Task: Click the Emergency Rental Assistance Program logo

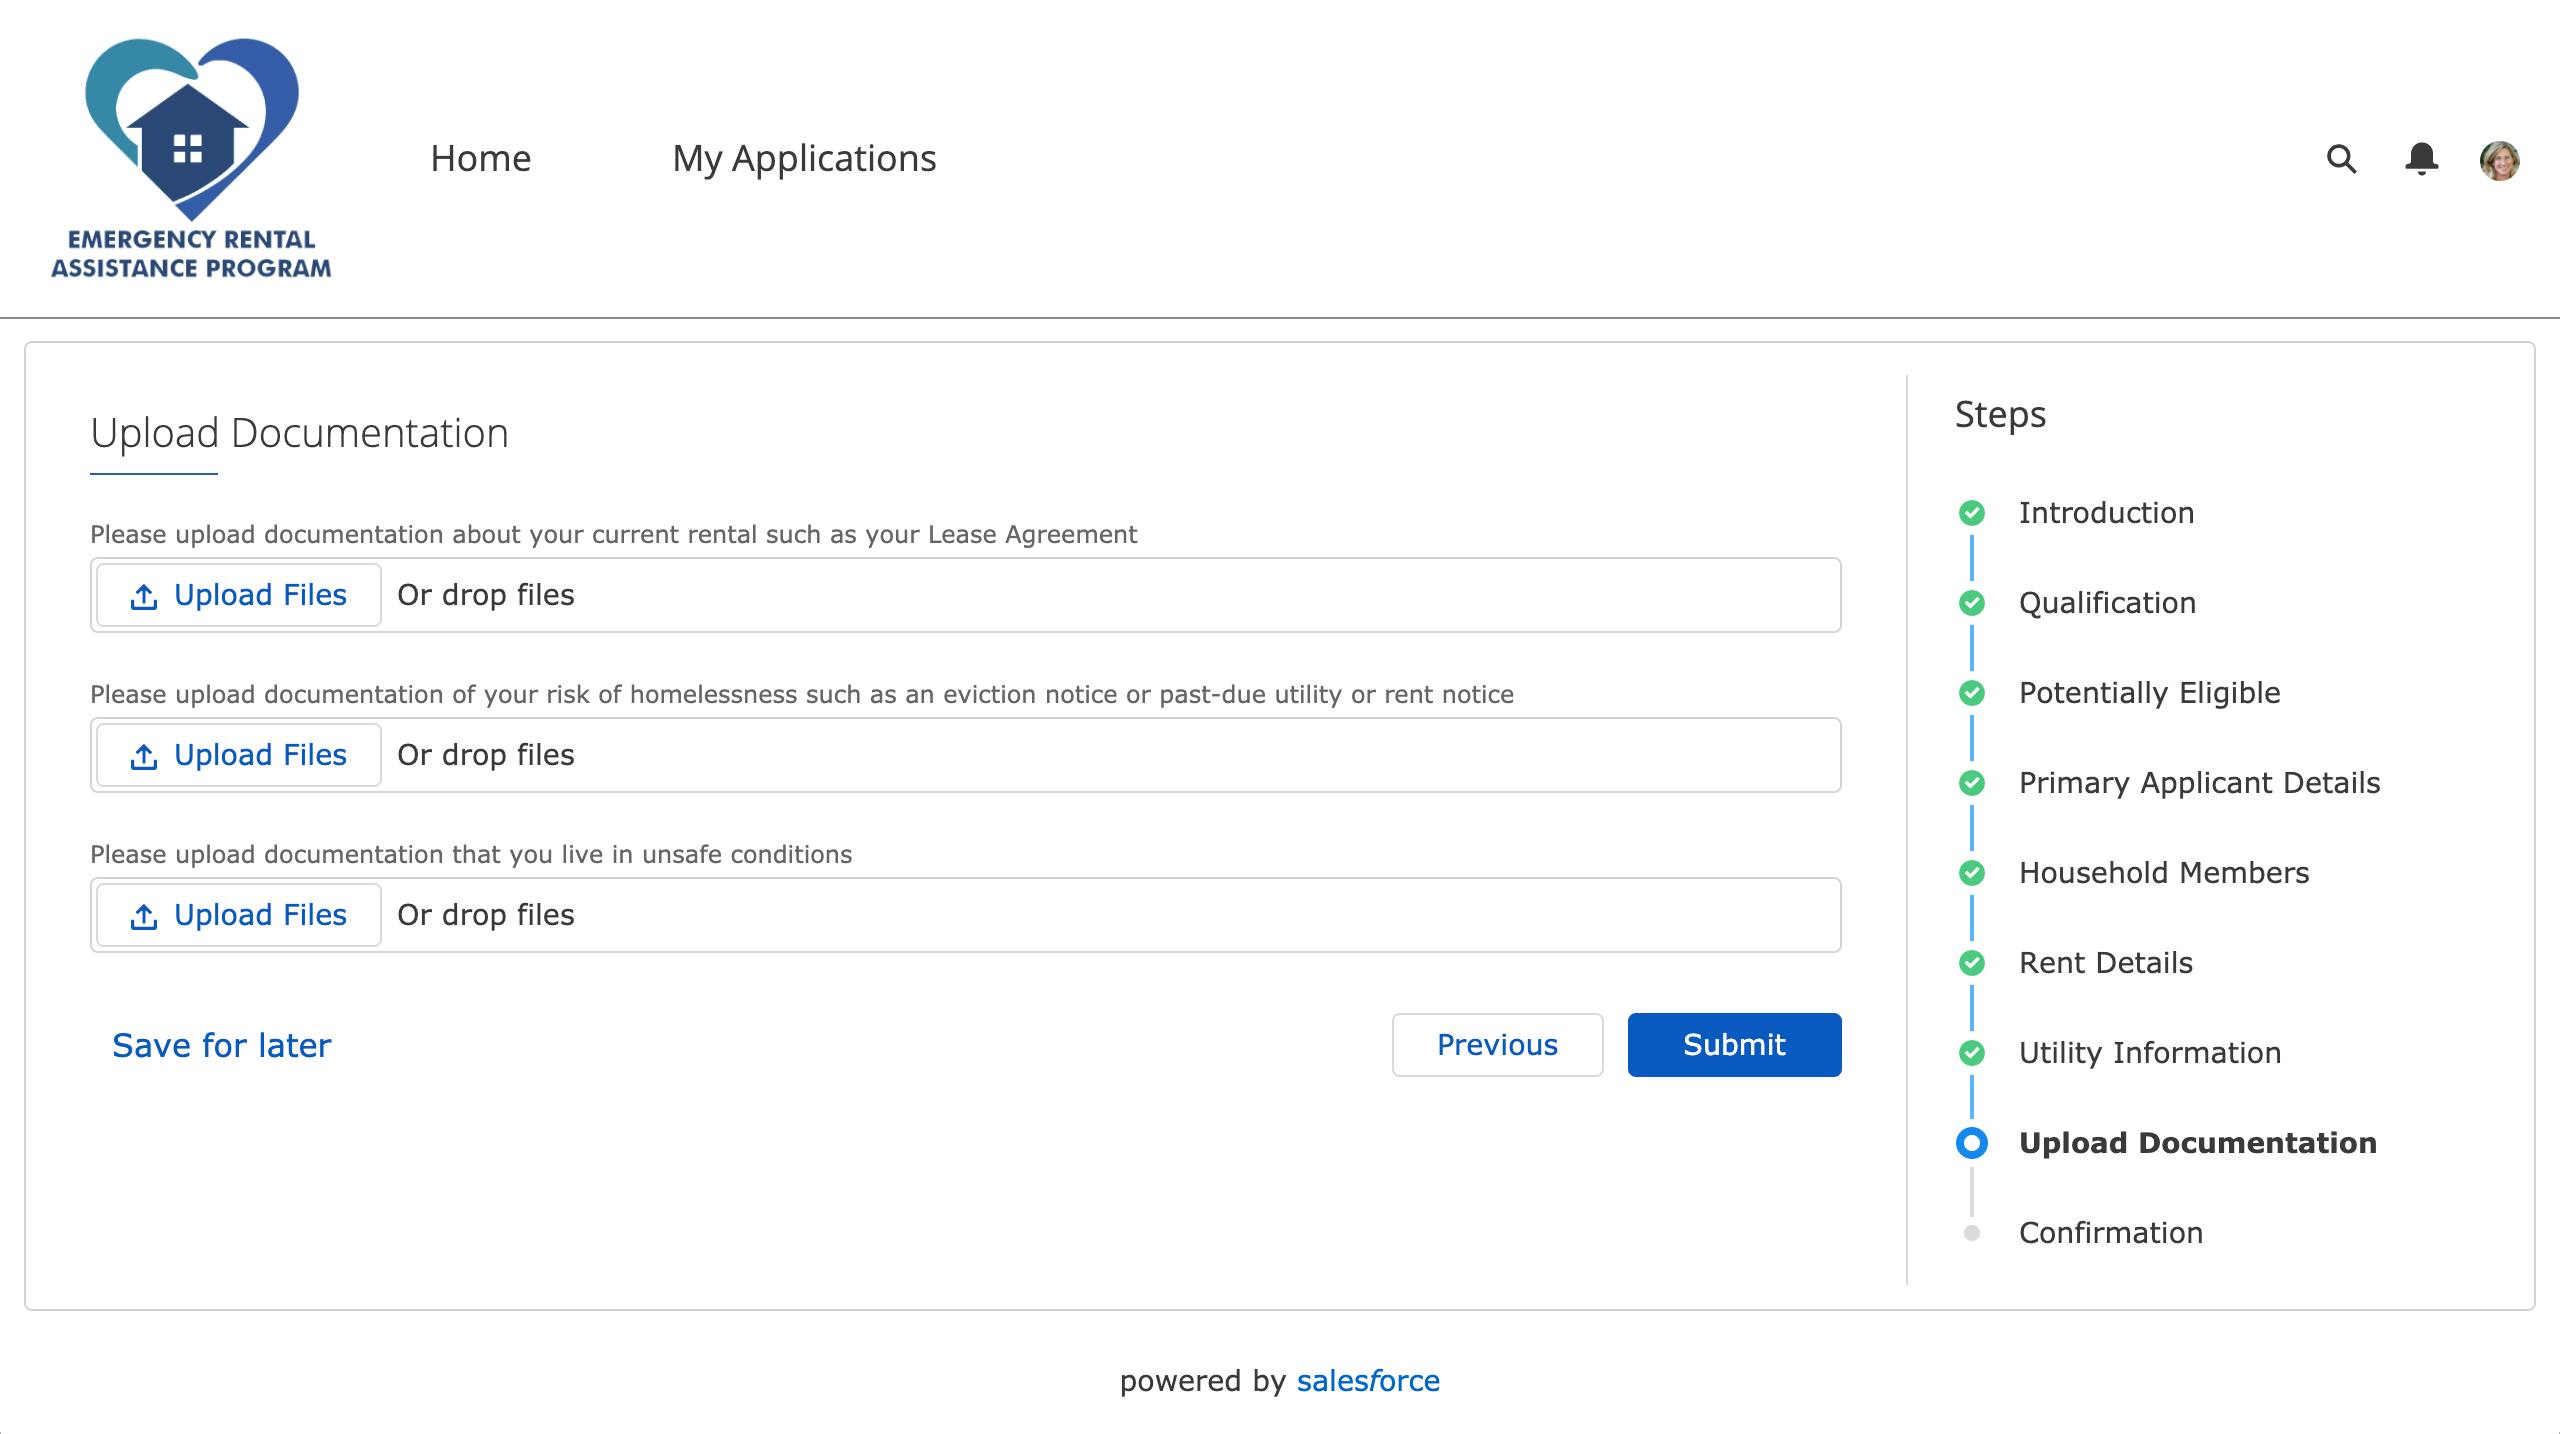Action: (191, 159)
